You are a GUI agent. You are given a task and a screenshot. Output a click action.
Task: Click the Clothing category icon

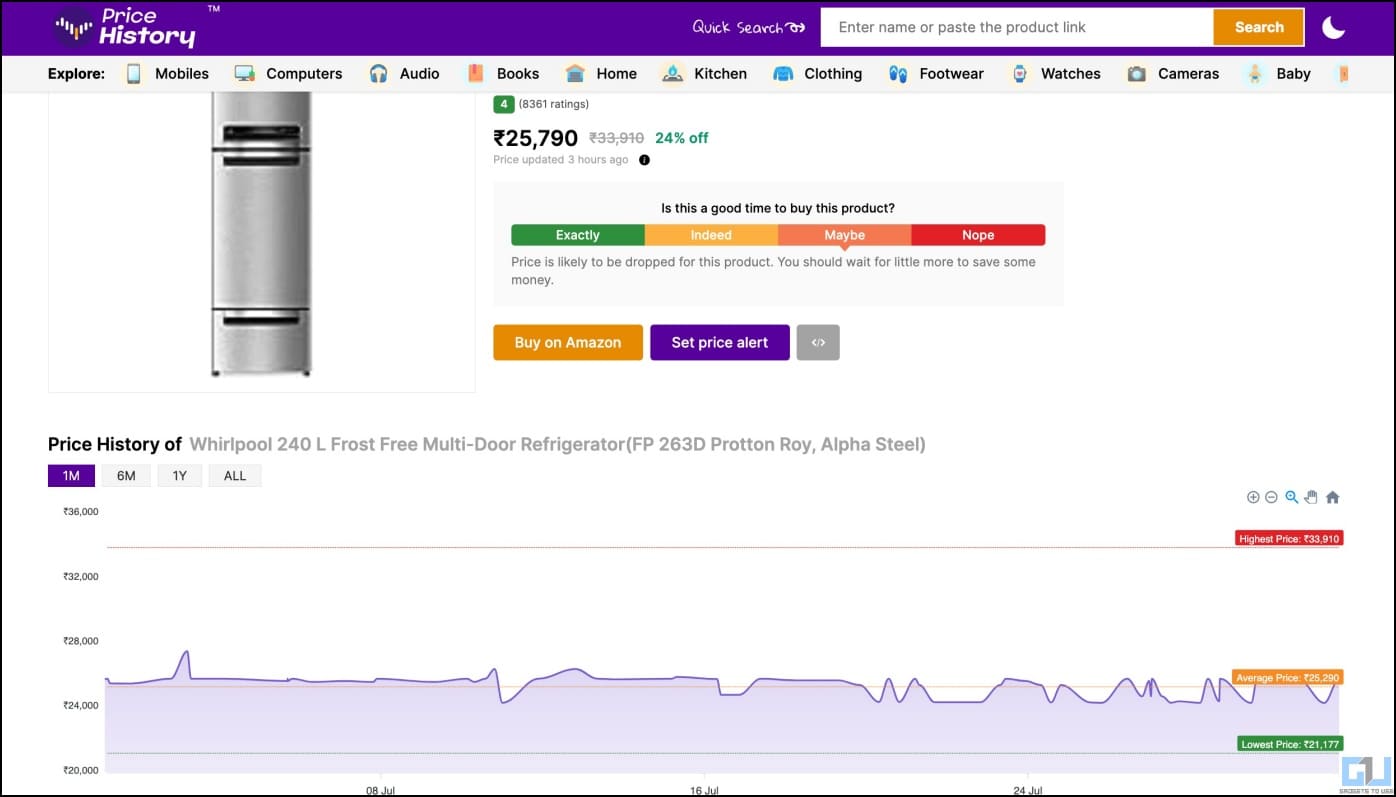click(x=783, y=74)
